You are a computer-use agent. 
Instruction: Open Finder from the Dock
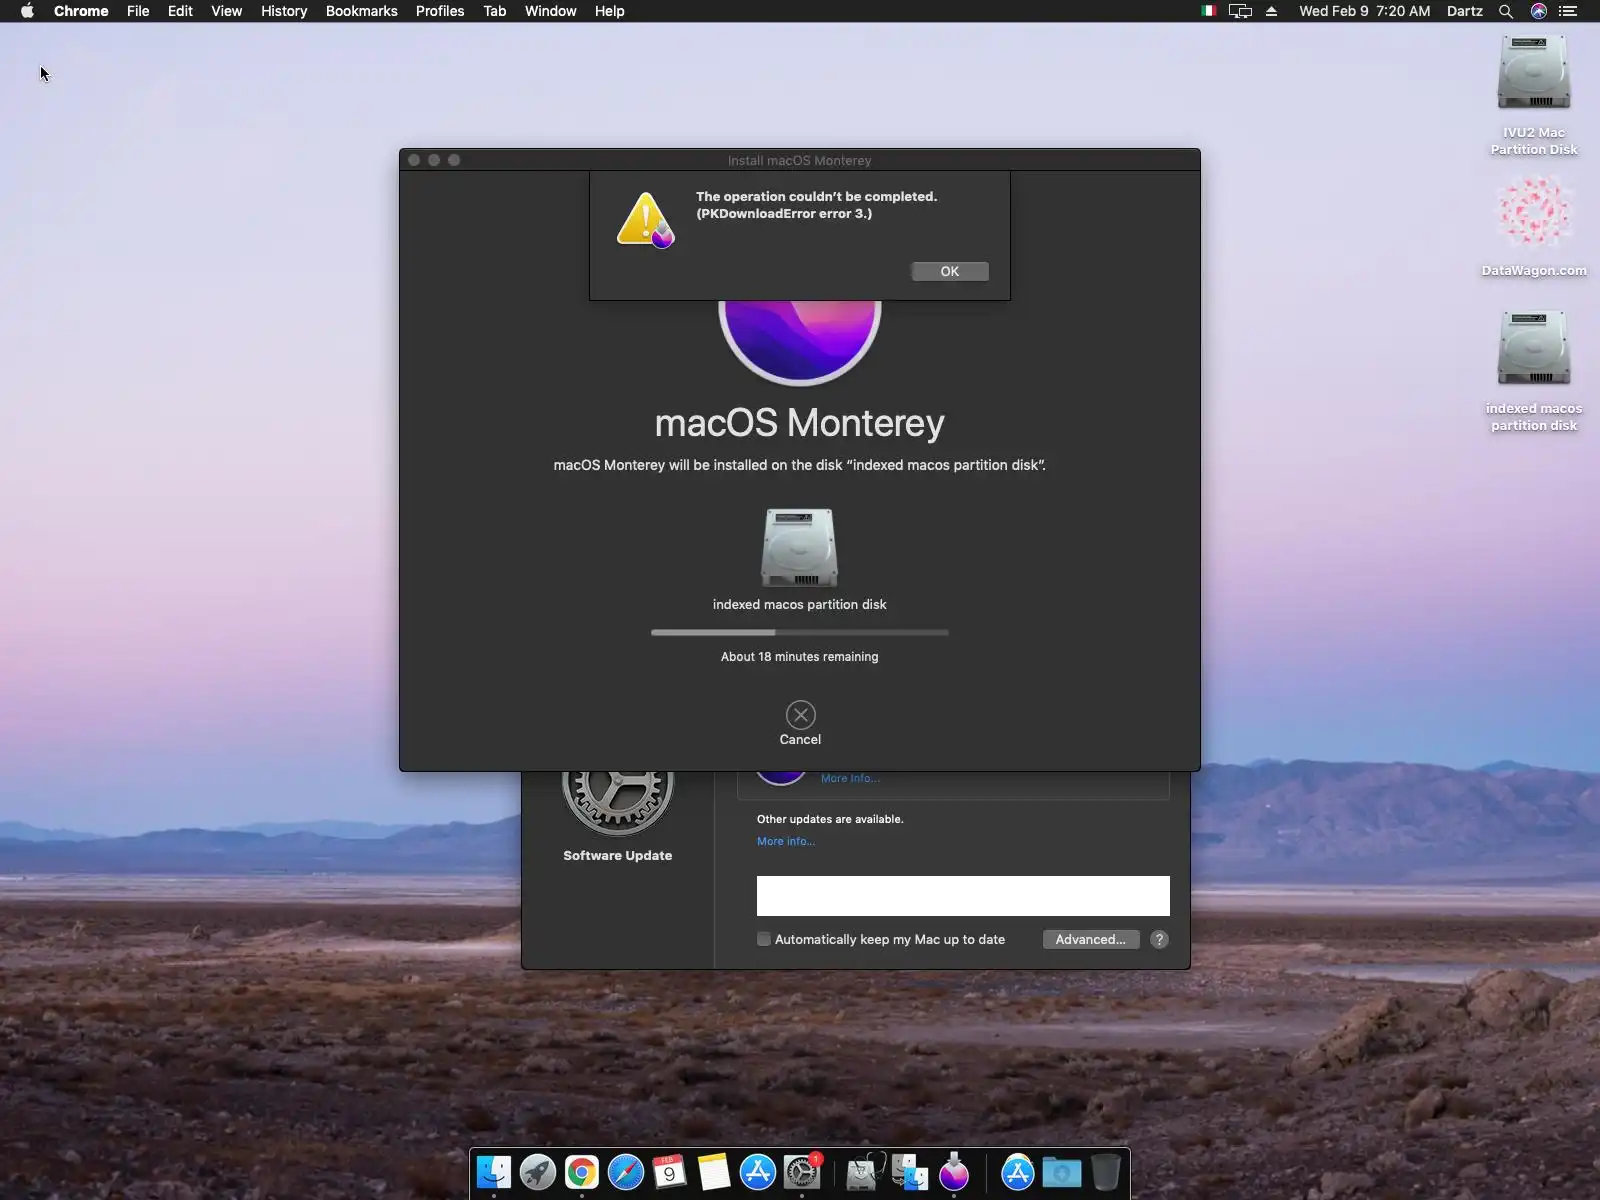[494, 1172]
